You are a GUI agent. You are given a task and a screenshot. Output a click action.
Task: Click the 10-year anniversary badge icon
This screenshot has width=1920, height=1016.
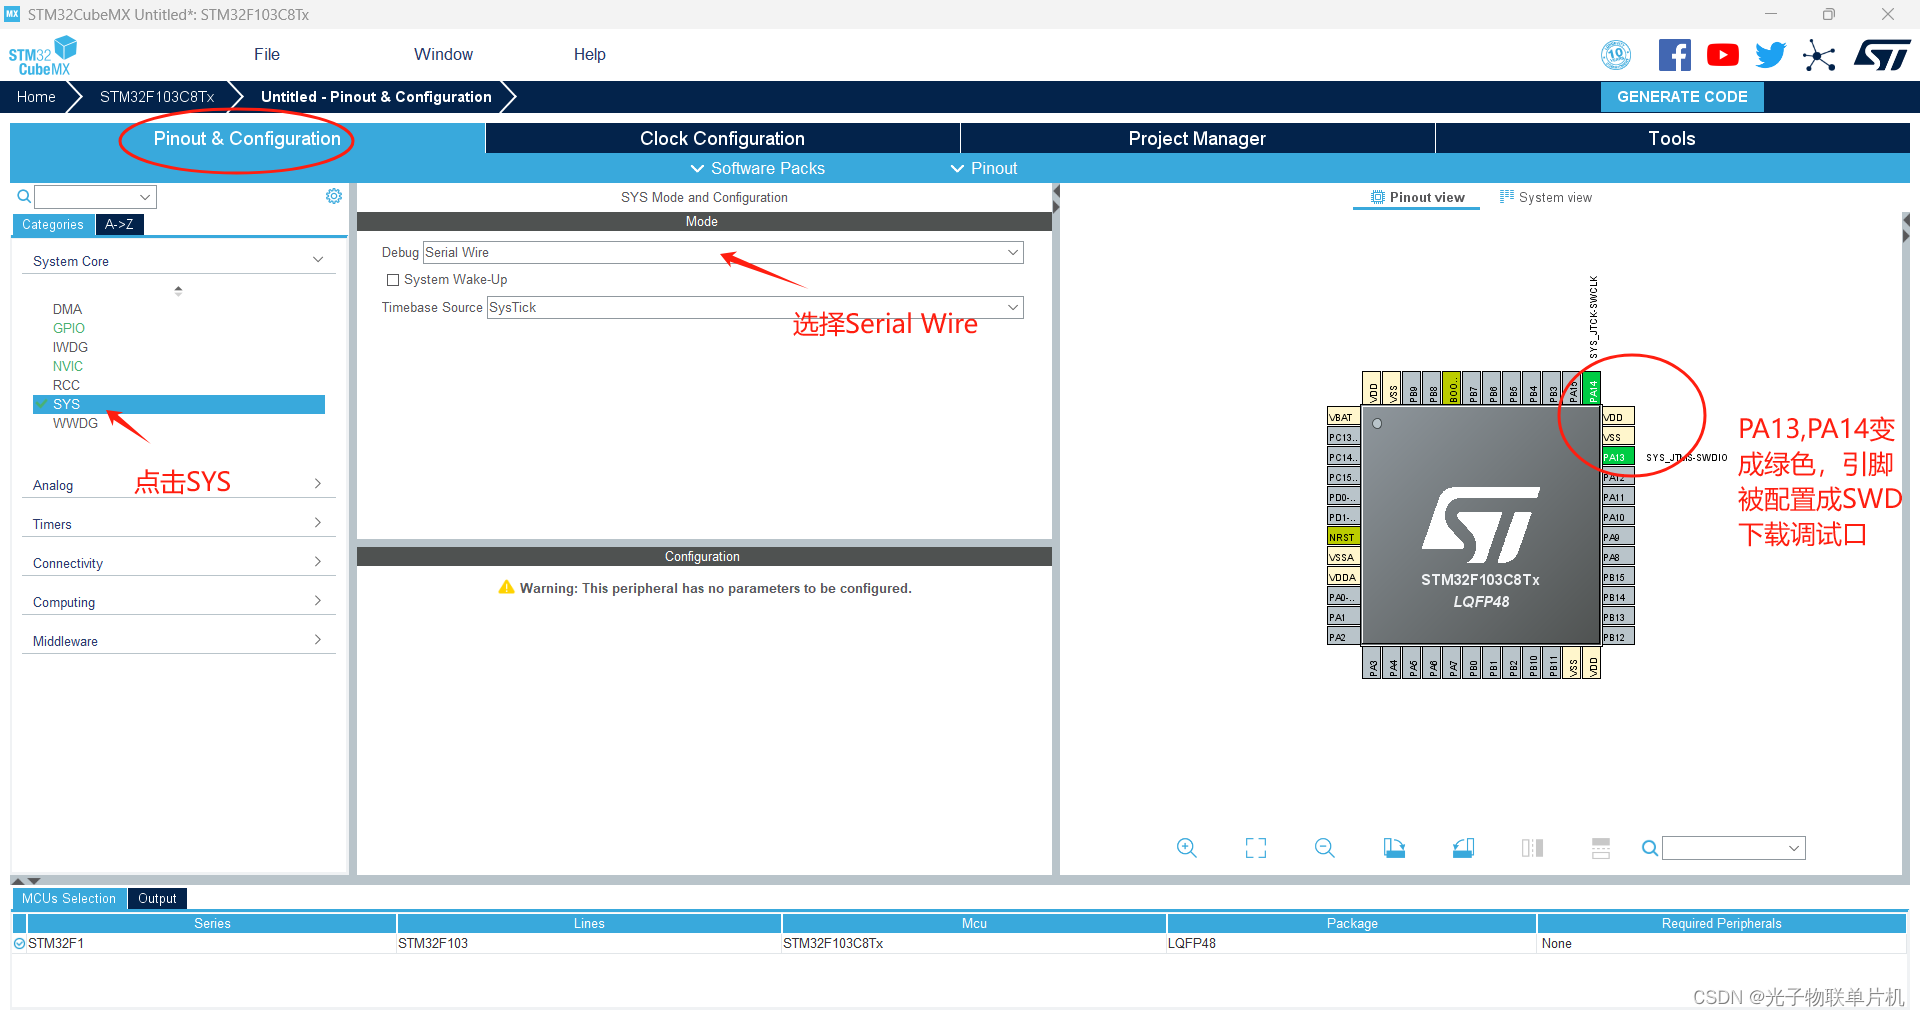(x=1616, y=55)
